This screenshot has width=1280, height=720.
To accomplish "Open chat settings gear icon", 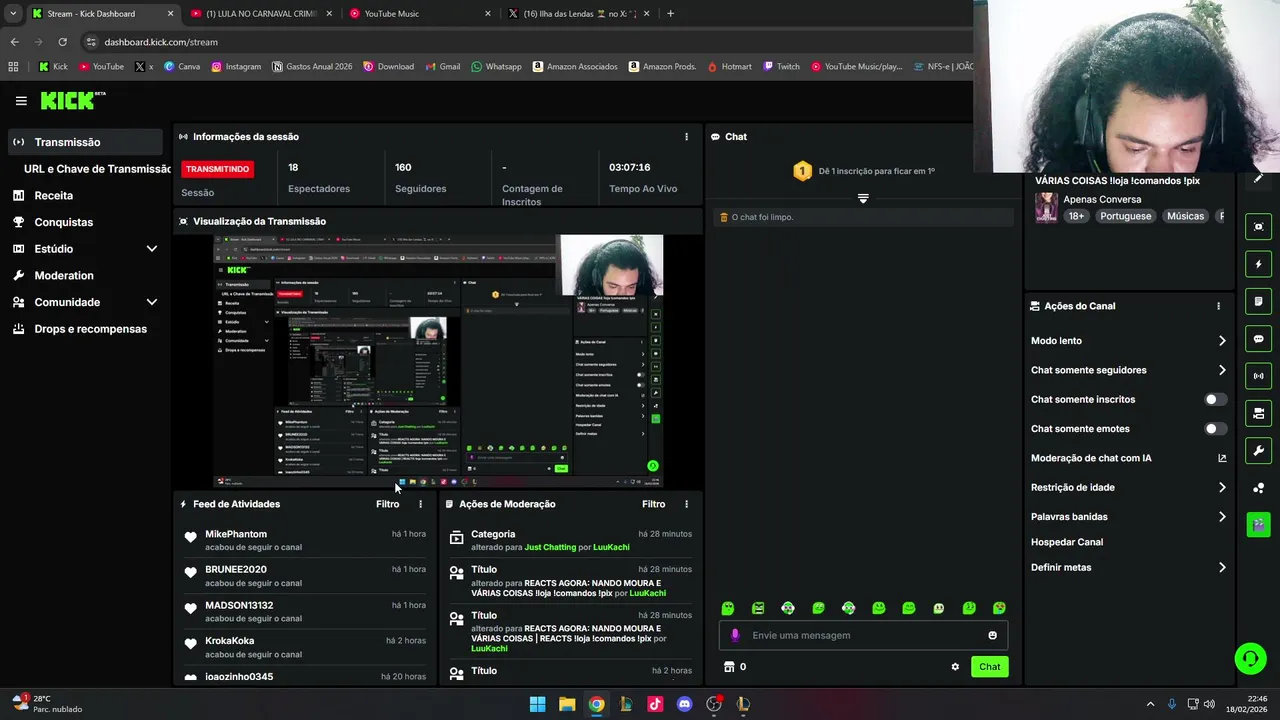I will coord(955,667).
